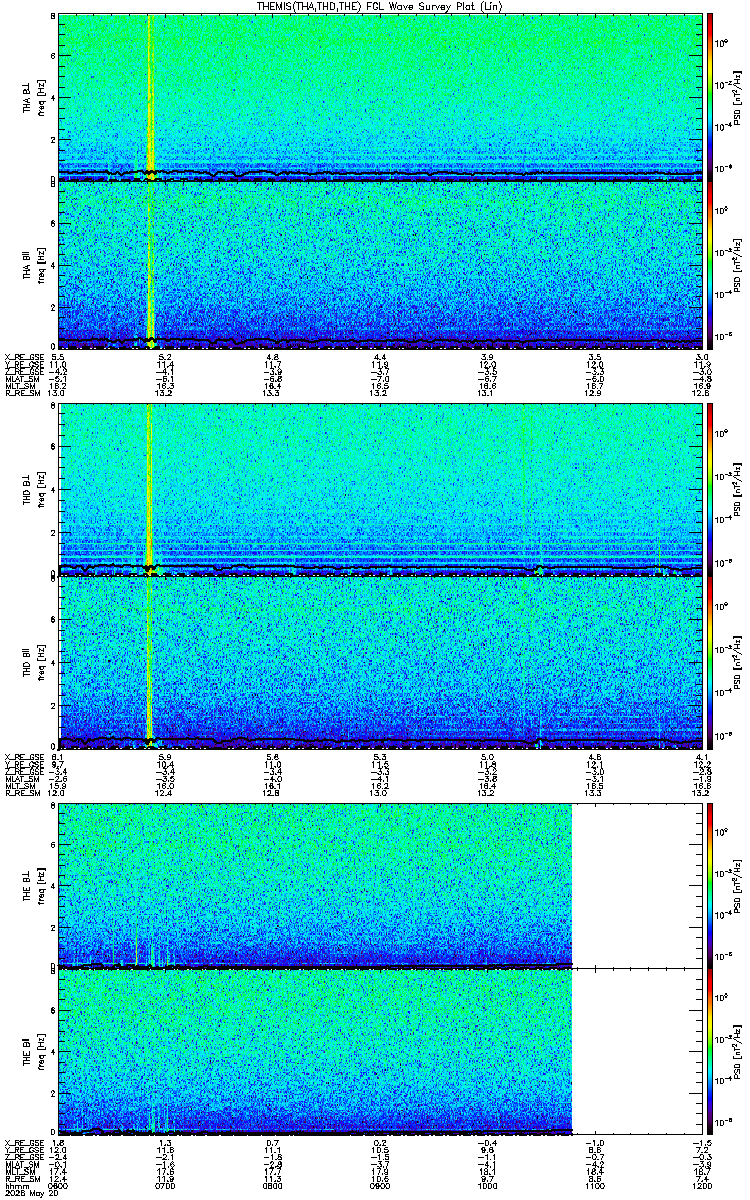This screenshot has height=1200, width=750.
Task: Click the THE B-parallel spectrogram panel
Action: tap(380, 1052)
